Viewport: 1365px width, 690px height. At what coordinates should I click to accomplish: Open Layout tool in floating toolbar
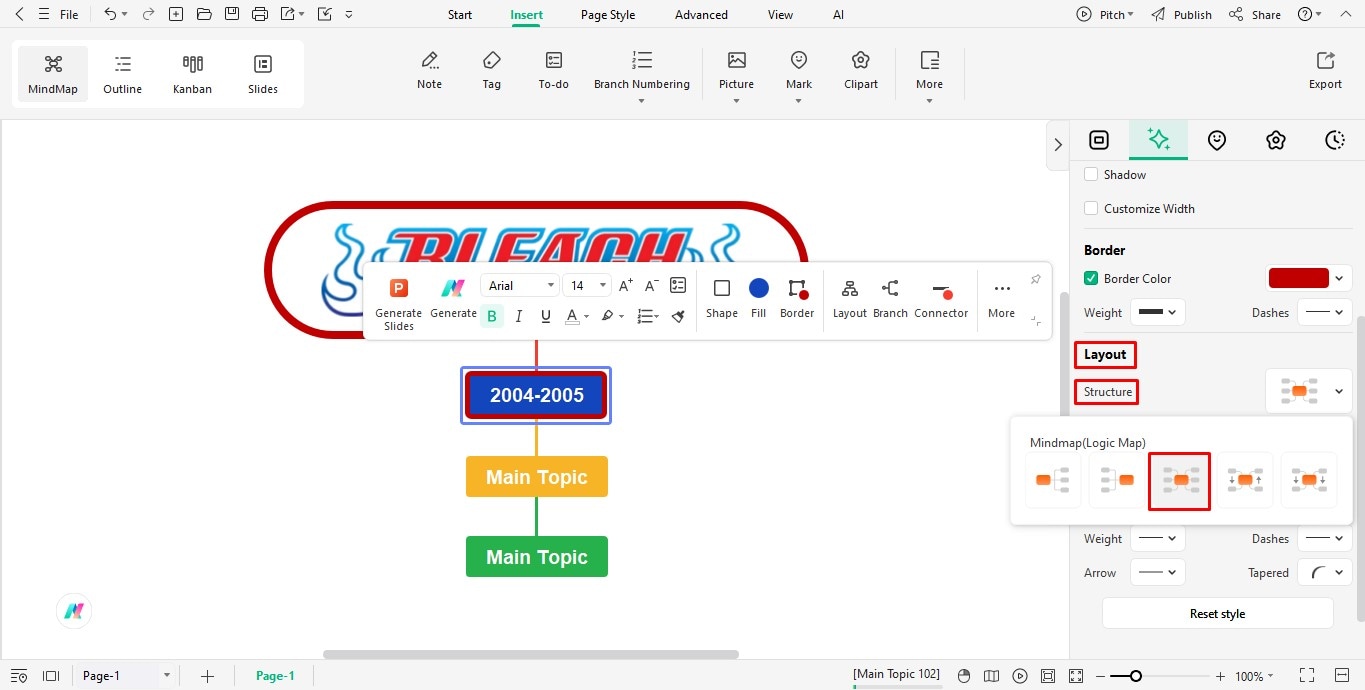pyautogui.click(x=850, y=298)
